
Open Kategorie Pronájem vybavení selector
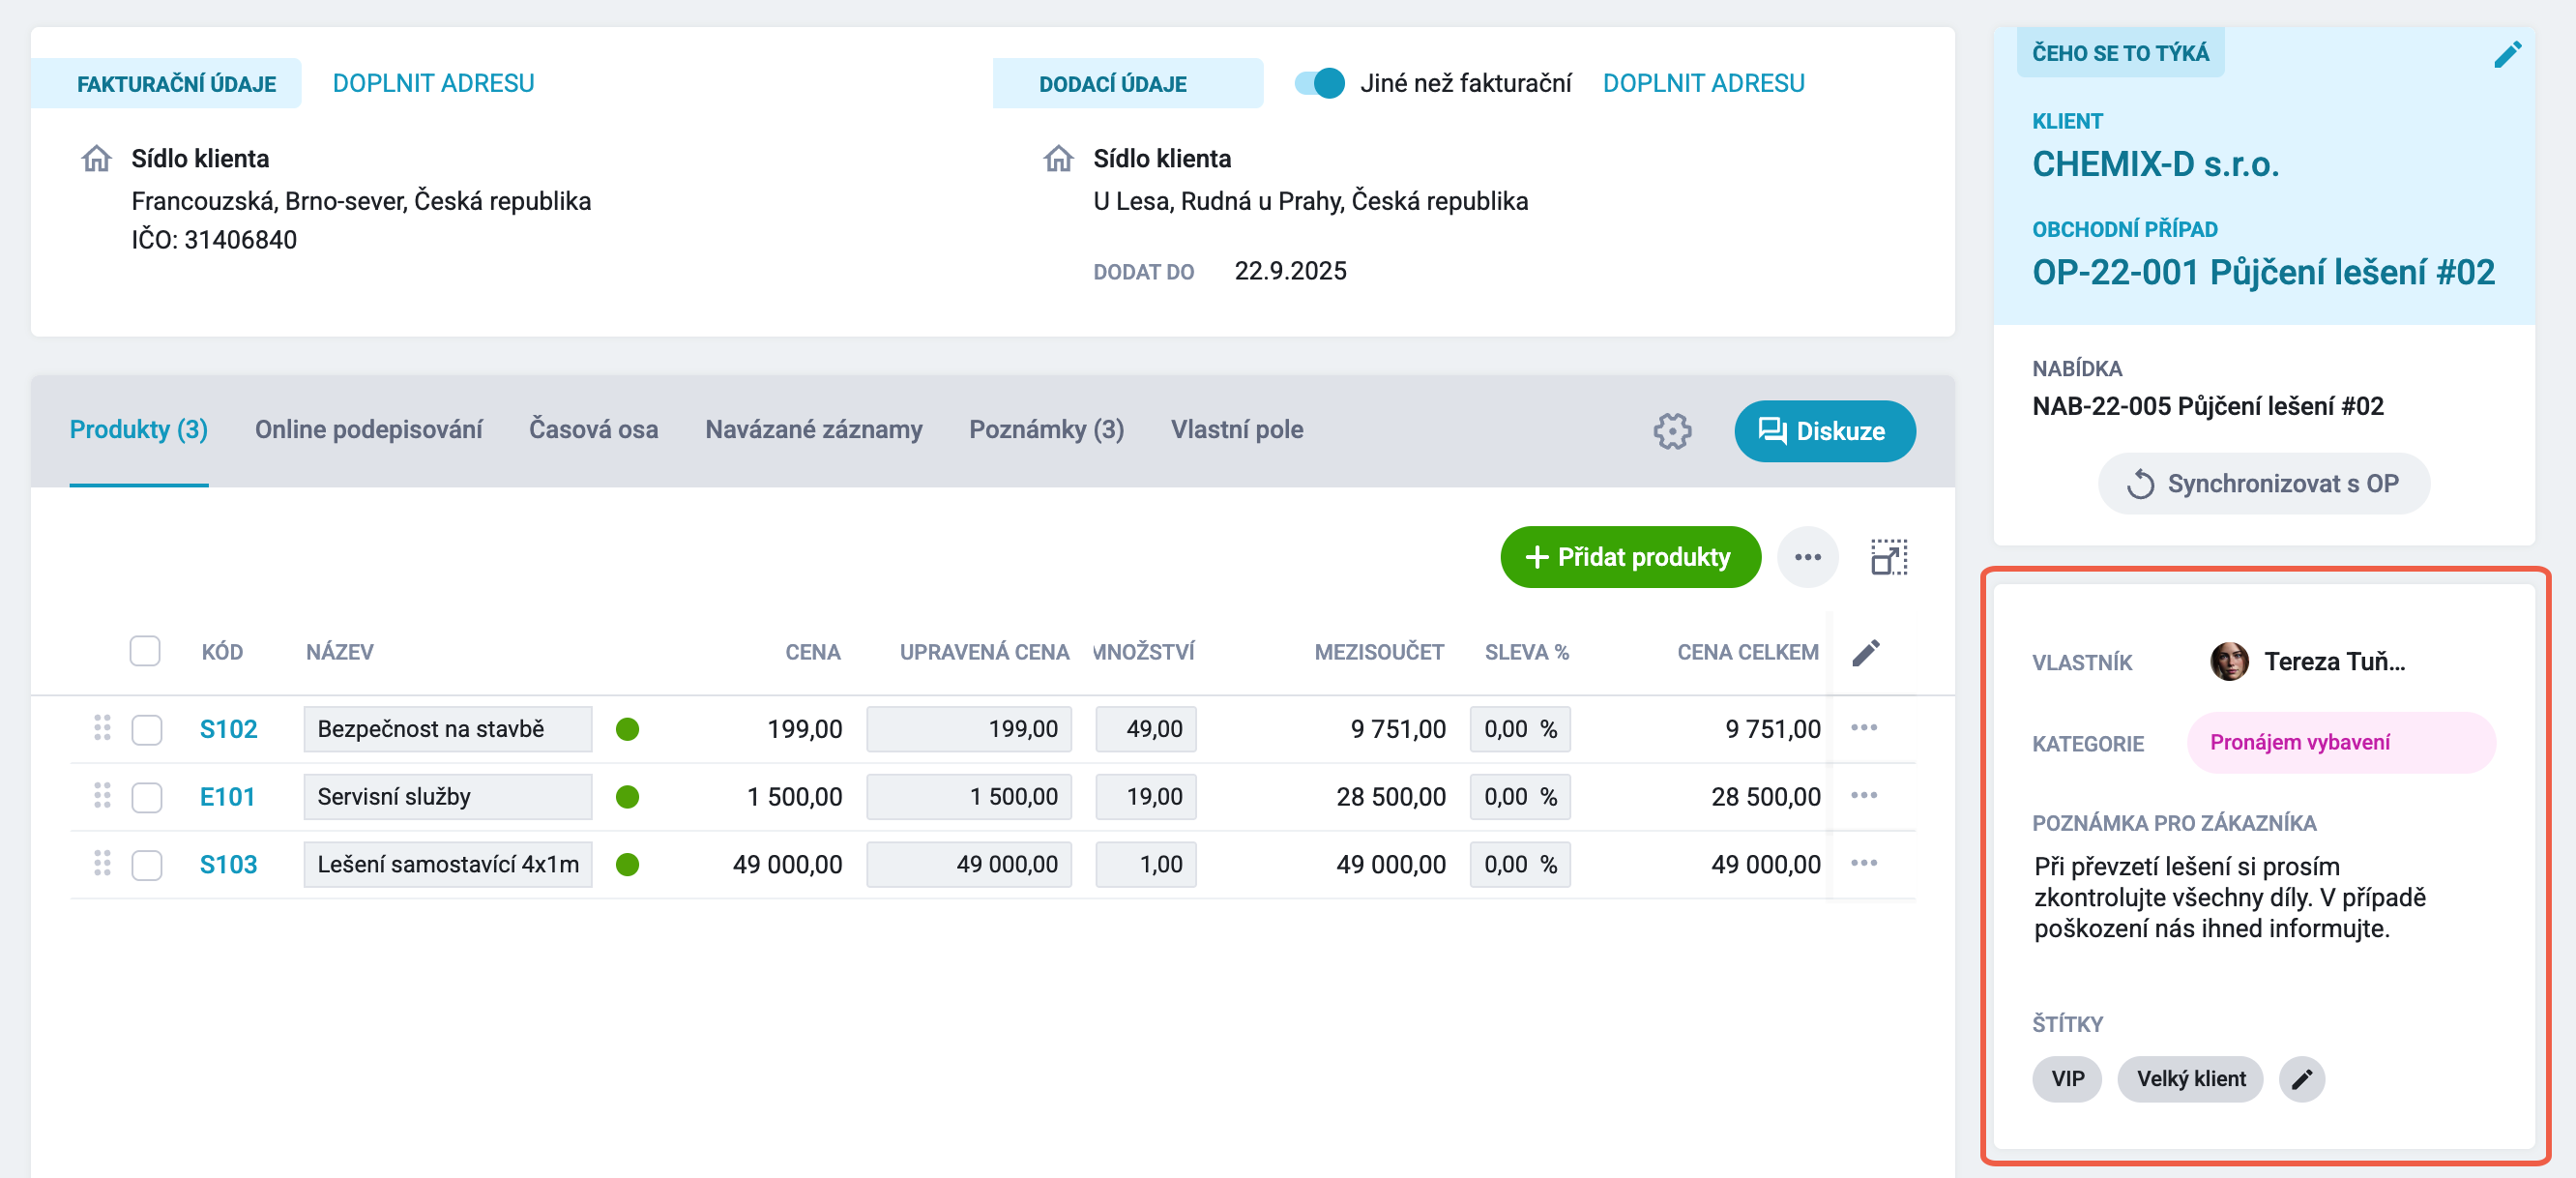point(2340,742)
